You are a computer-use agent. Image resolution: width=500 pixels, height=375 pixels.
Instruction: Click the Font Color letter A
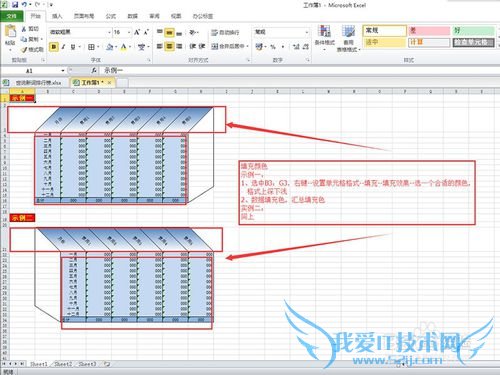124,47
